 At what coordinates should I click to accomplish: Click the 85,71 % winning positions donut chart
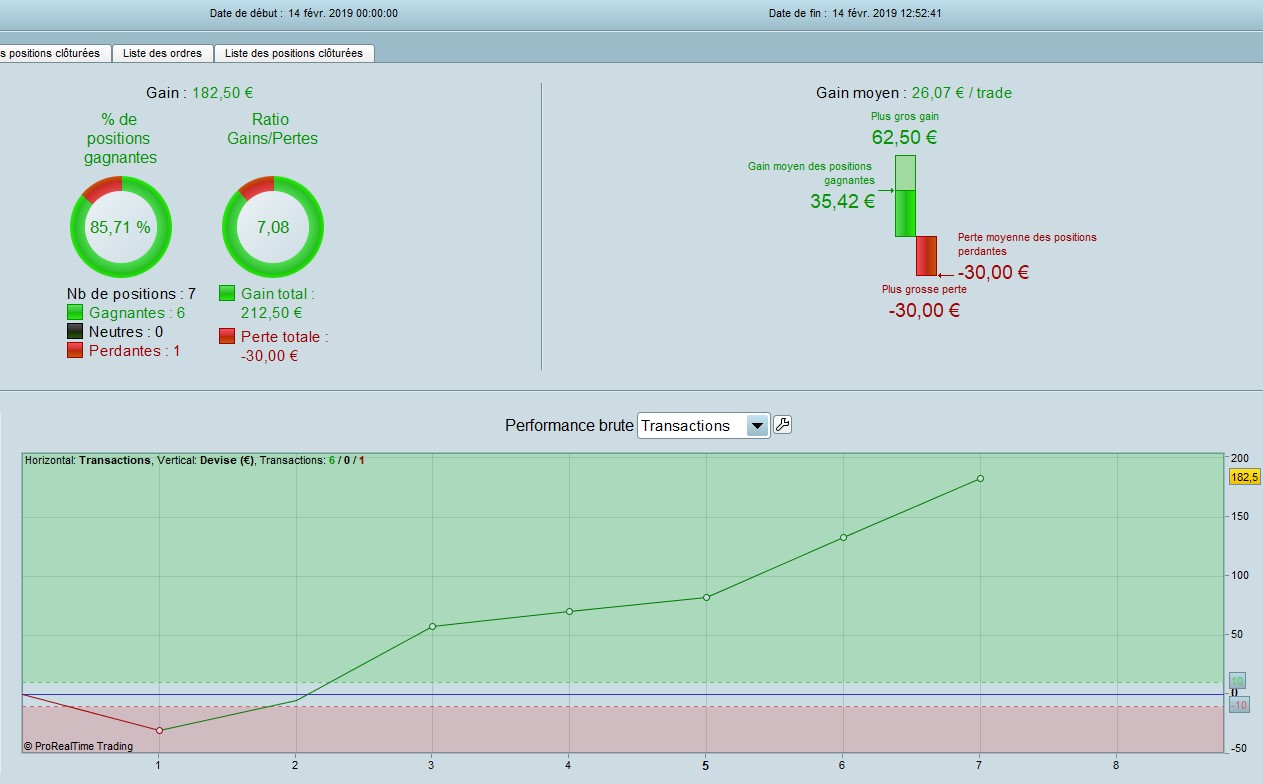point(121,227)
